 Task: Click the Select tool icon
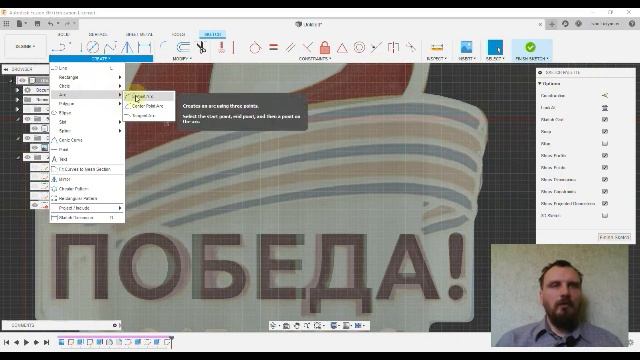pyautogui.click(x=495, y=47)
